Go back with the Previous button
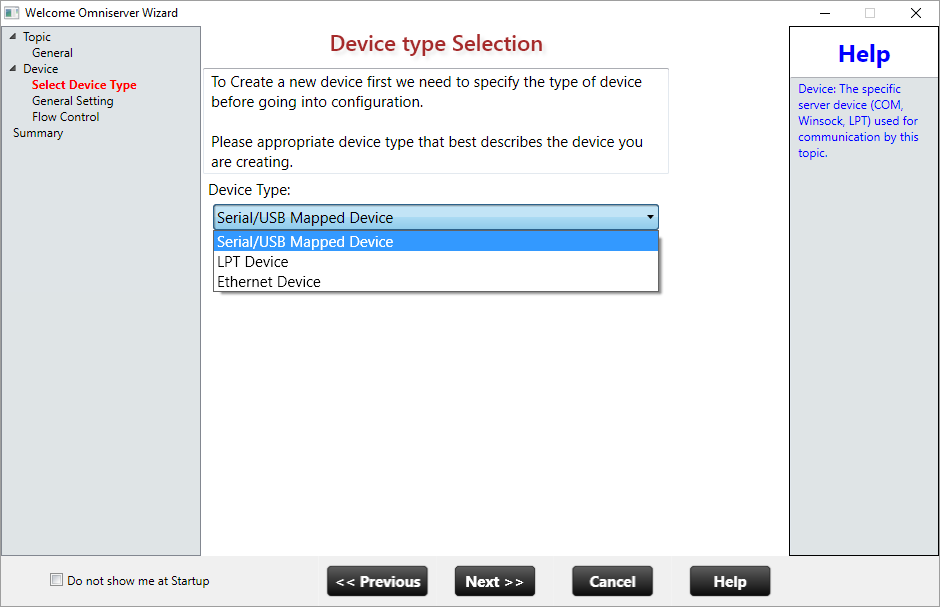The image size is (940, 607). coord(377,582)
